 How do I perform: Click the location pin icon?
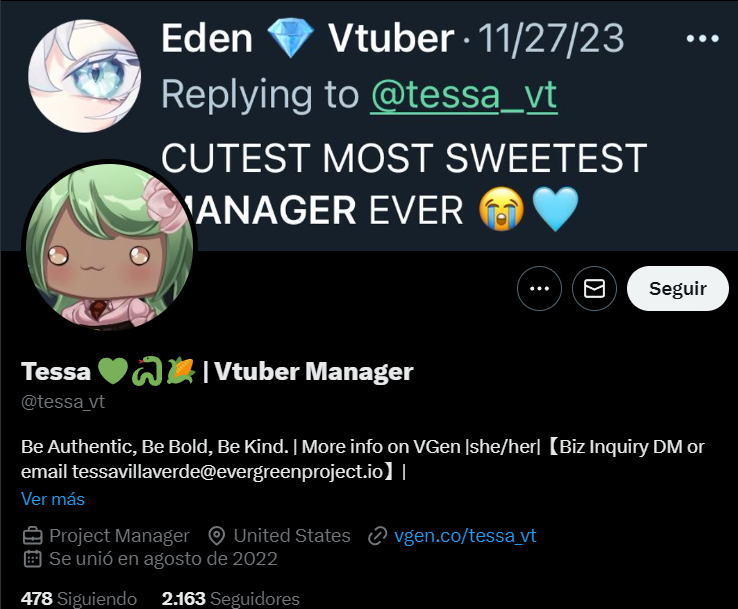217,536
